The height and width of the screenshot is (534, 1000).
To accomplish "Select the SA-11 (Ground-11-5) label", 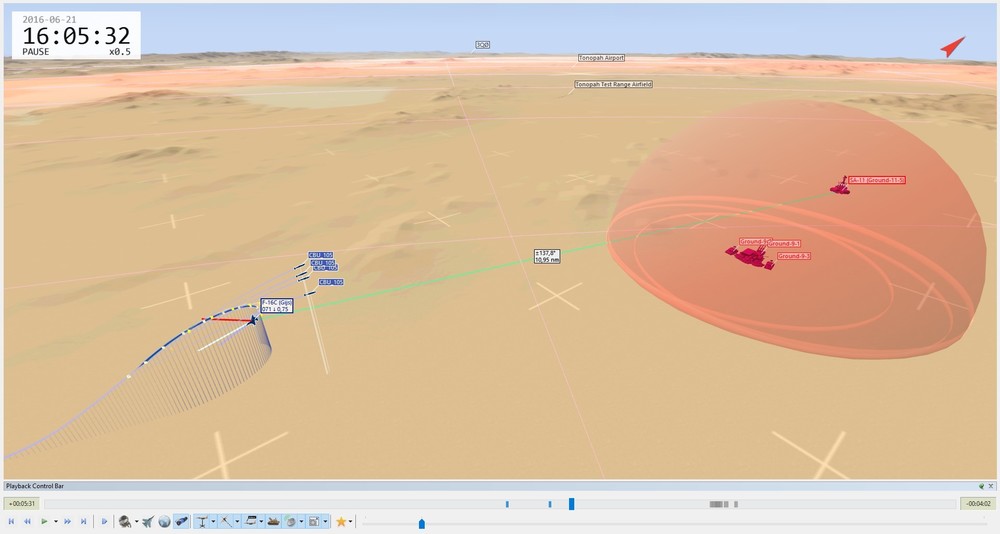I will pos(877,180).
